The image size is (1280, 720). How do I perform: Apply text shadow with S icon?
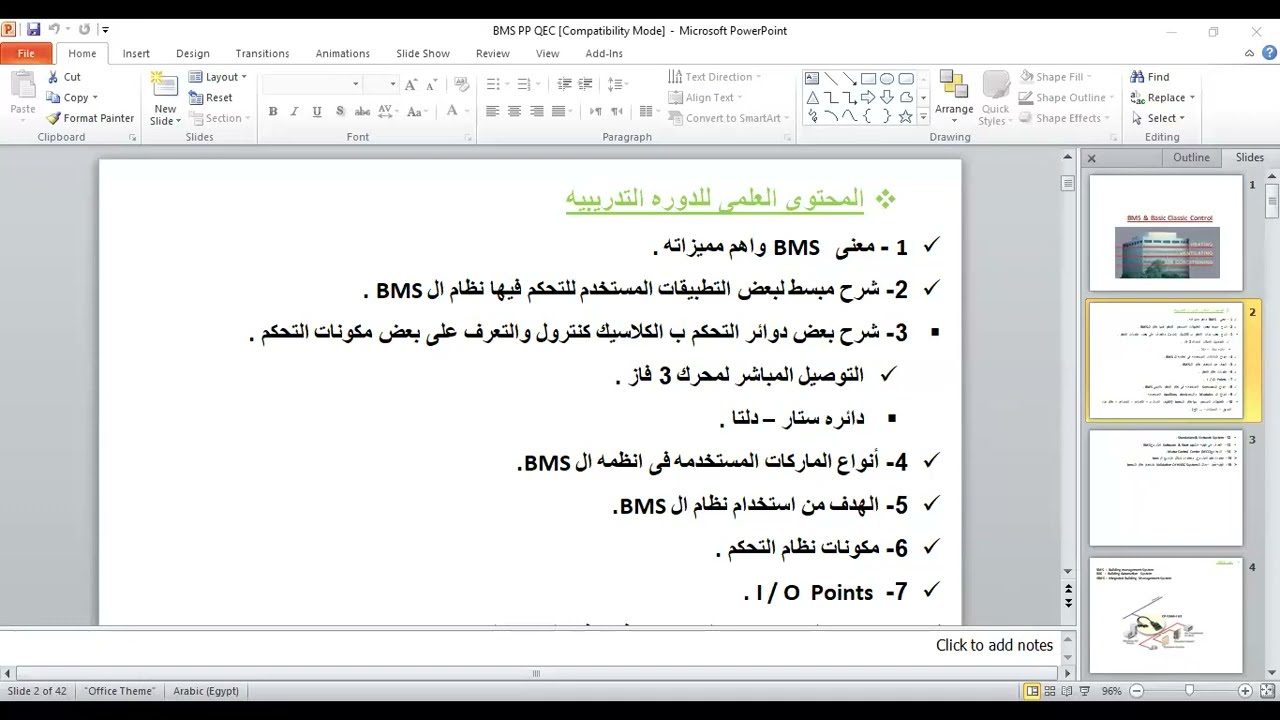[340, 111]
